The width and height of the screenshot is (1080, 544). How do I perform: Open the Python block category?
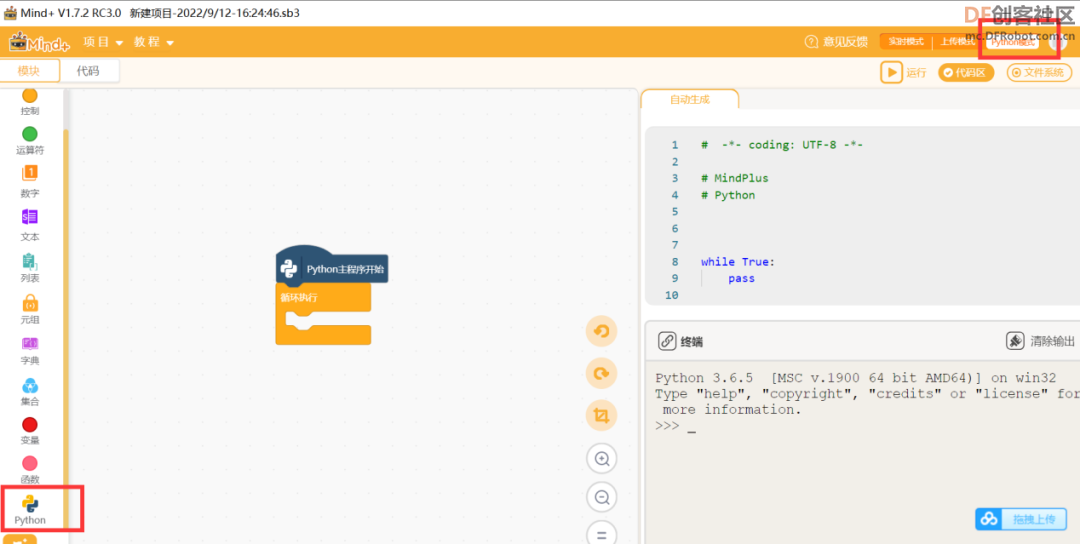pos(30,510)
